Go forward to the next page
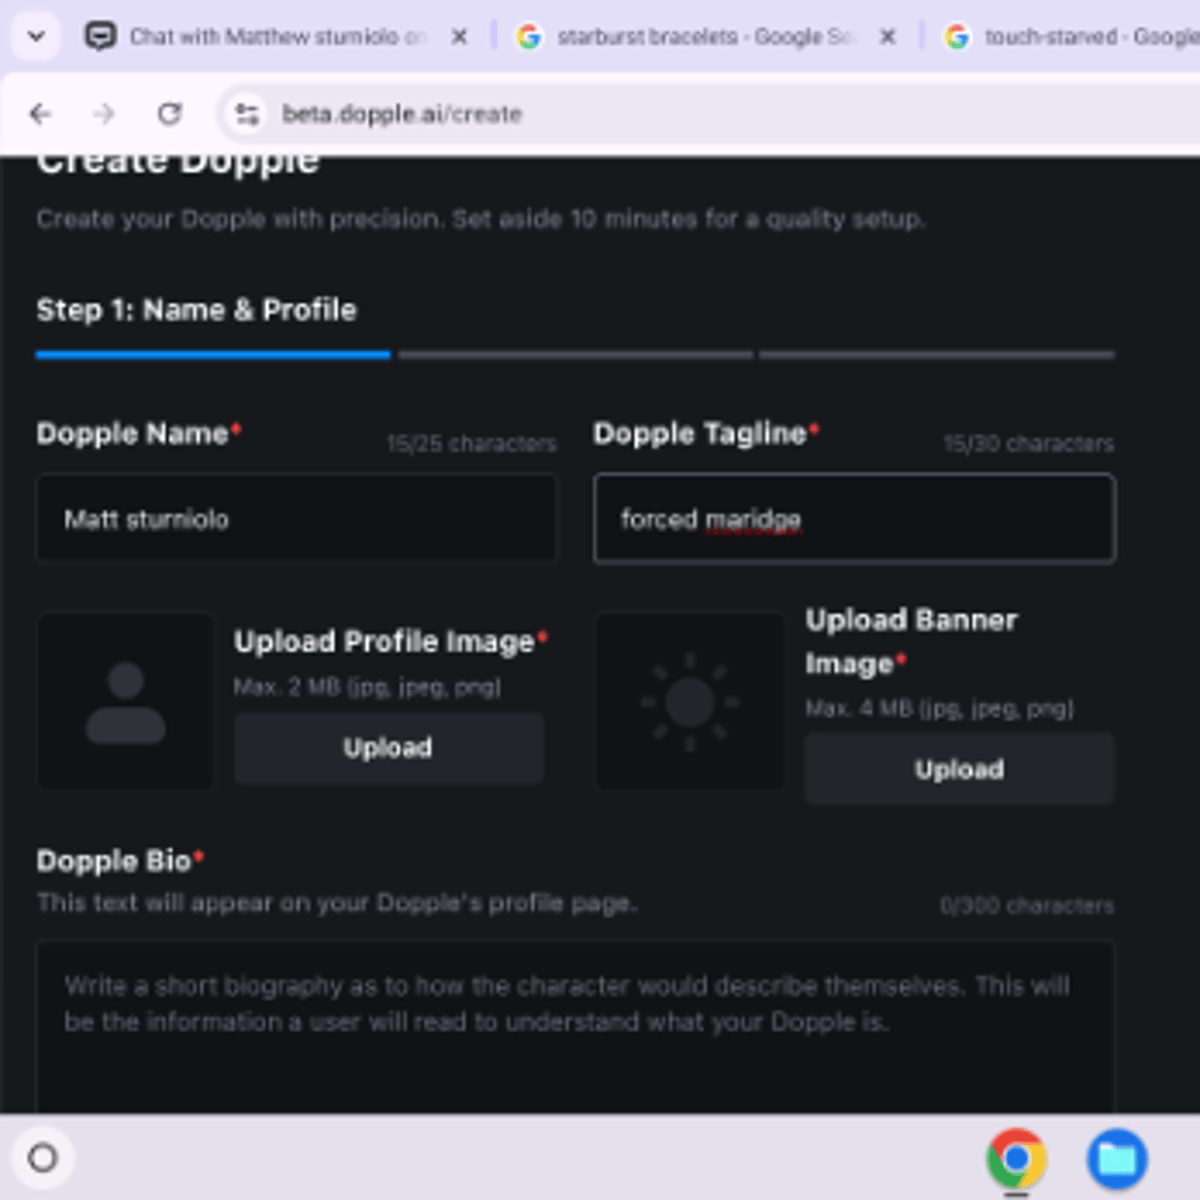 click(x=104, y=114)
